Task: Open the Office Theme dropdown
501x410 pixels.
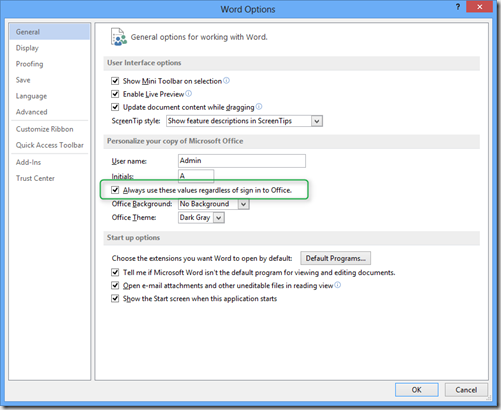Action: 218,218
